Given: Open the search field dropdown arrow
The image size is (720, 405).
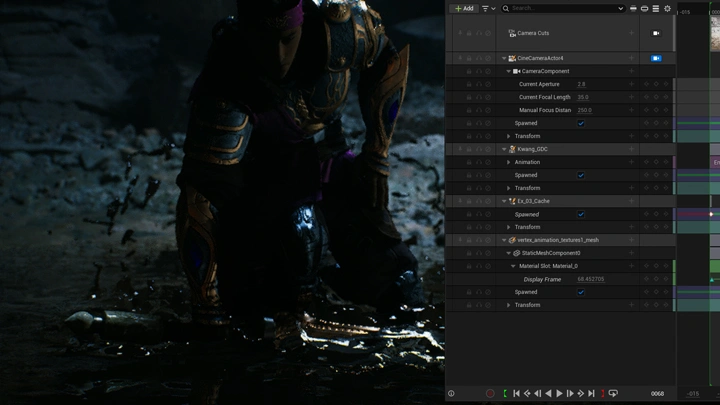Looking at the screenshot, I should coord(620,8).
